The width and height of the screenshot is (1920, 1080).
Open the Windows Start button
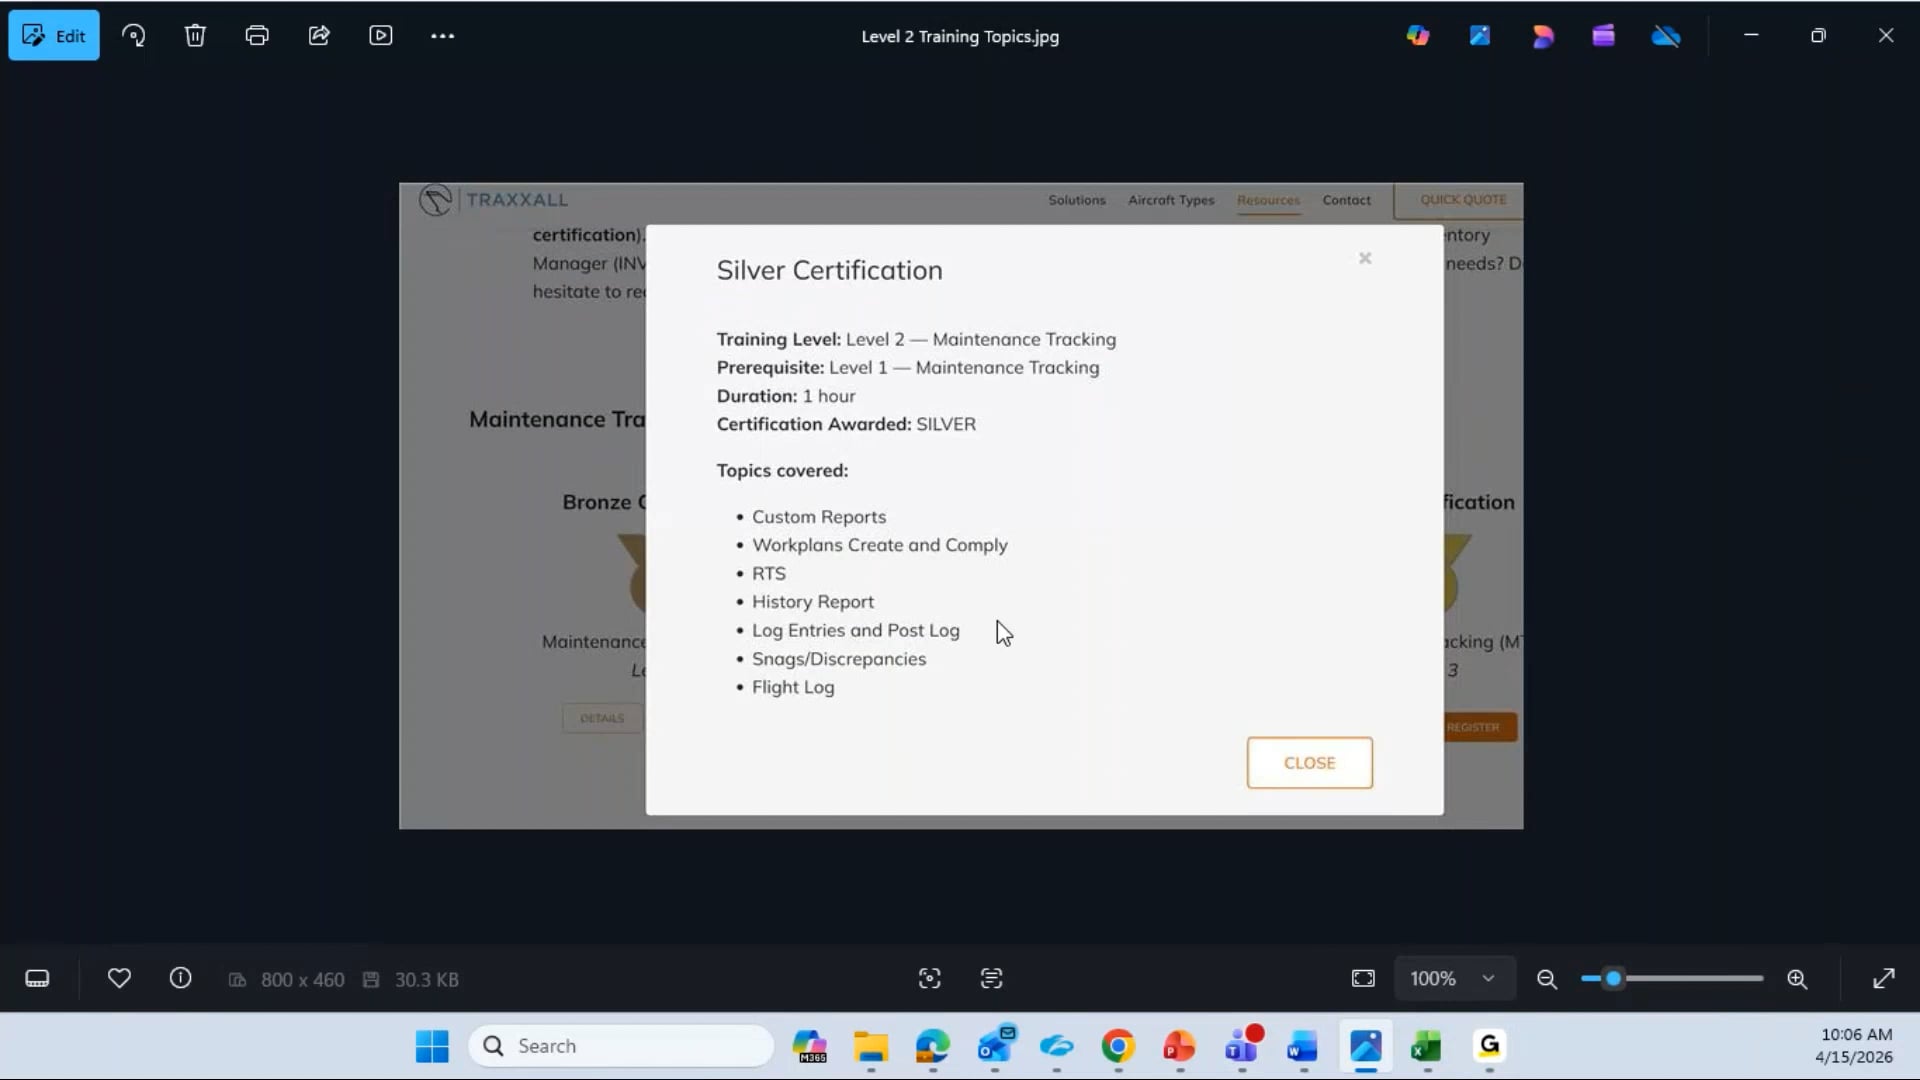click(432, 1046)
